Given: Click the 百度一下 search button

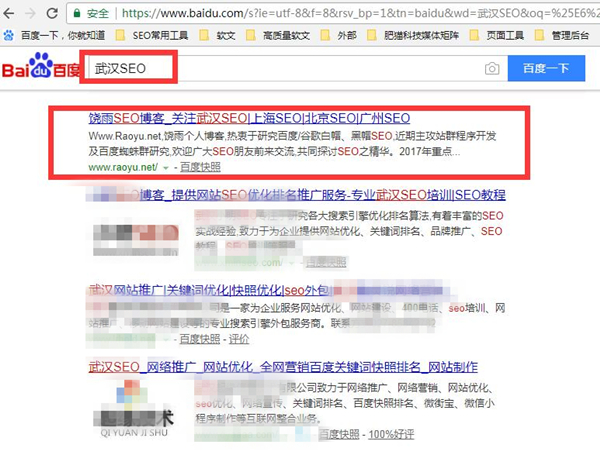Looking at the screenshot, I should point(546,68).
